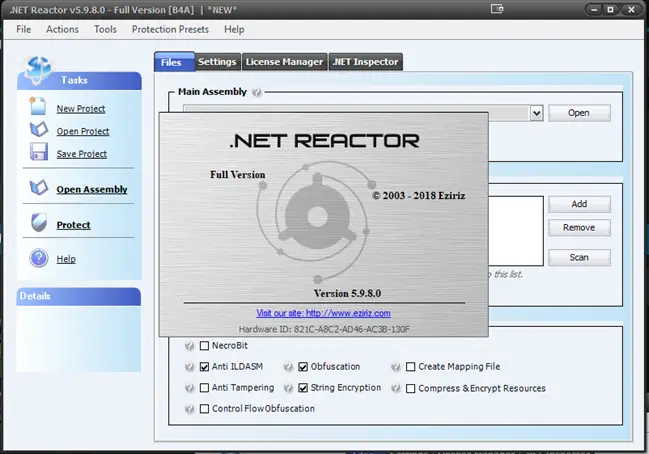649x454 pixels.
Task: Click the Open Project book icon
Action: [x=38, y=130]
